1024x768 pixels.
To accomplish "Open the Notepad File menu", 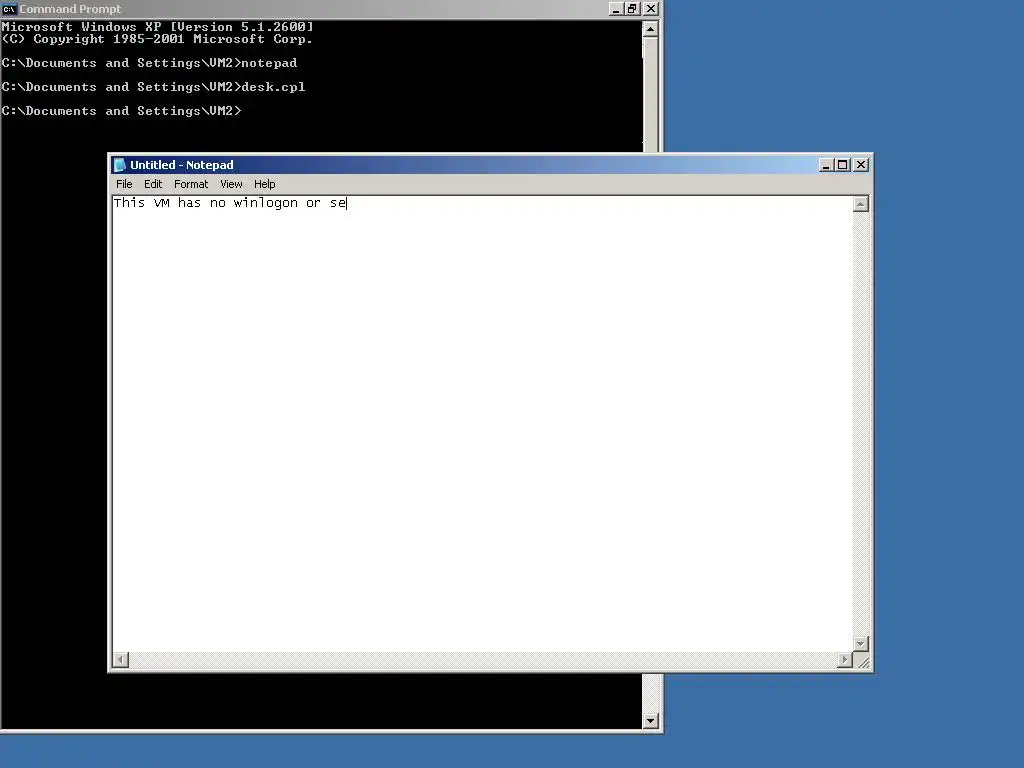I will point(124,184).
